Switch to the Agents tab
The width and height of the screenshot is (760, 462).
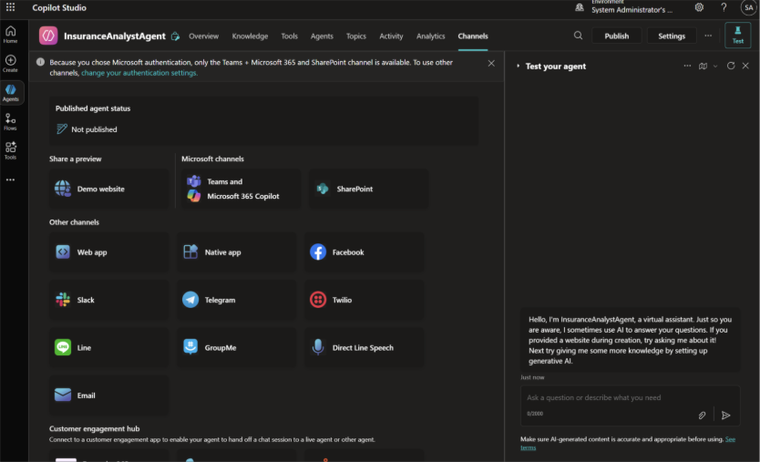(x=322, y=36)
